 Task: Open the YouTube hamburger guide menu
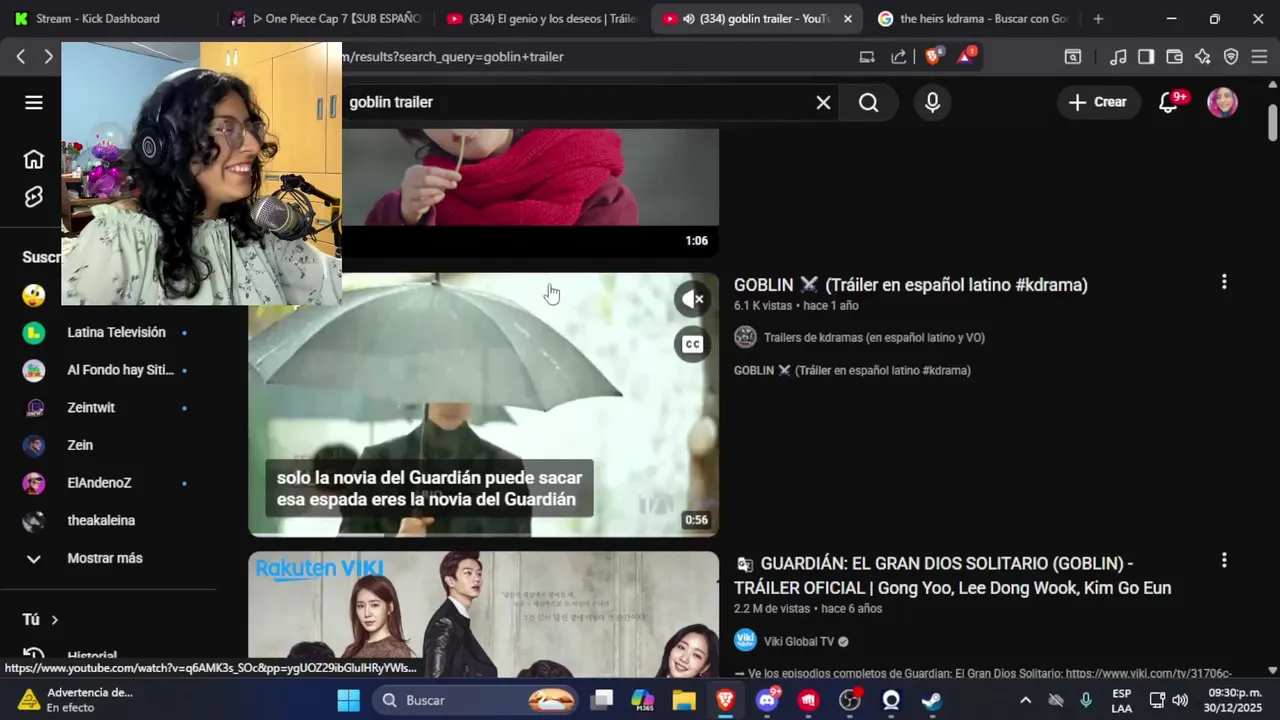pyautogui.click(x=34, y=102)
